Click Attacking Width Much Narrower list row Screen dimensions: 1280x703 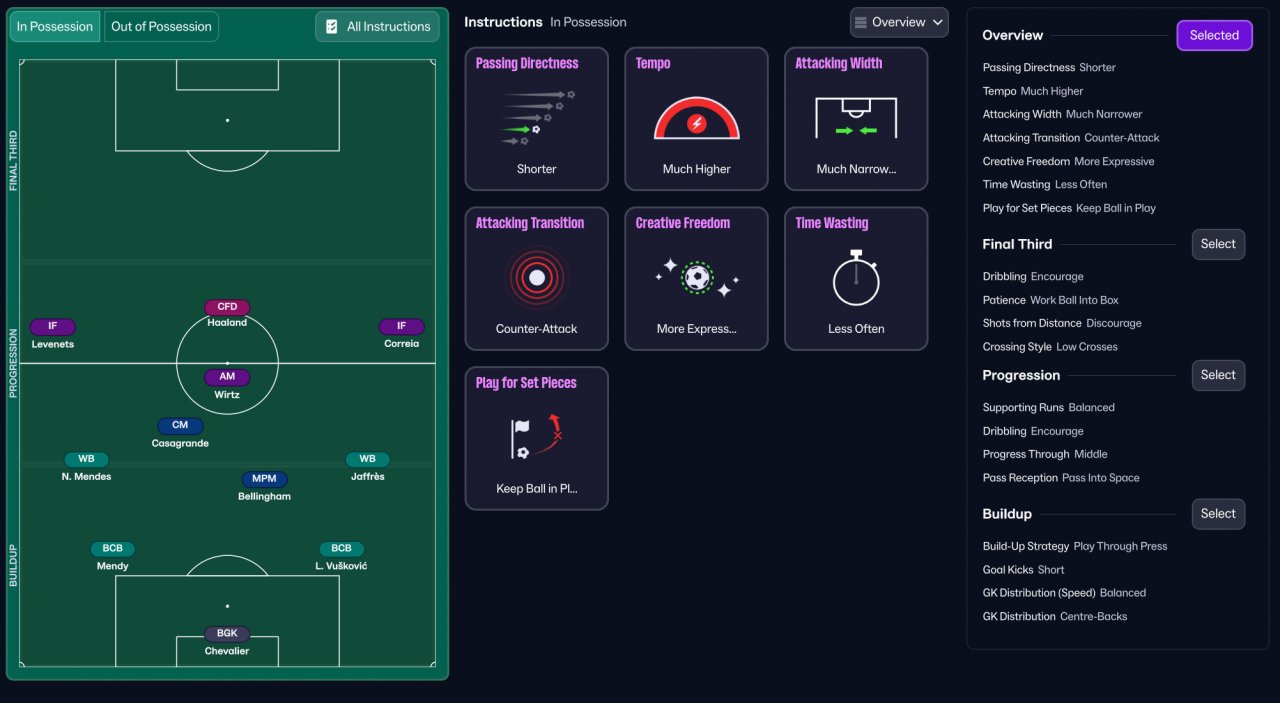tap(1062, 114)
